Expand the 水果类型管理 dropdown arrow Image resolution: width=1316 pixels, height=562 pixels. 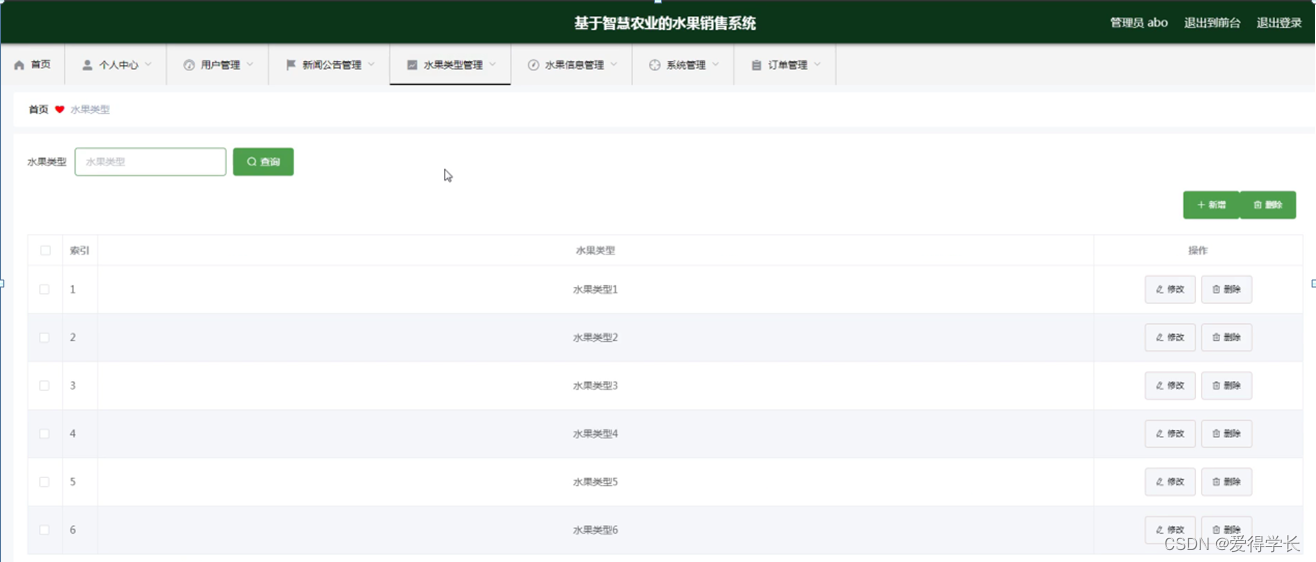(x=493, y=65)
